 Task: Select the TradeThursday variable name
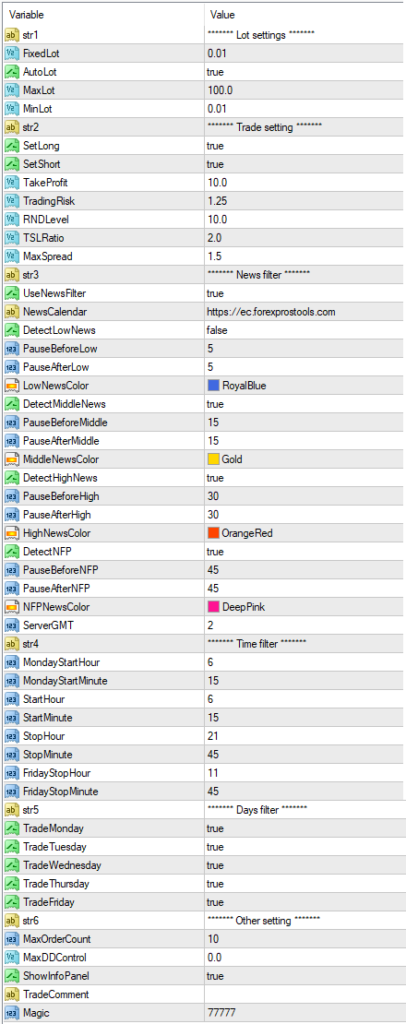point(56,884)
